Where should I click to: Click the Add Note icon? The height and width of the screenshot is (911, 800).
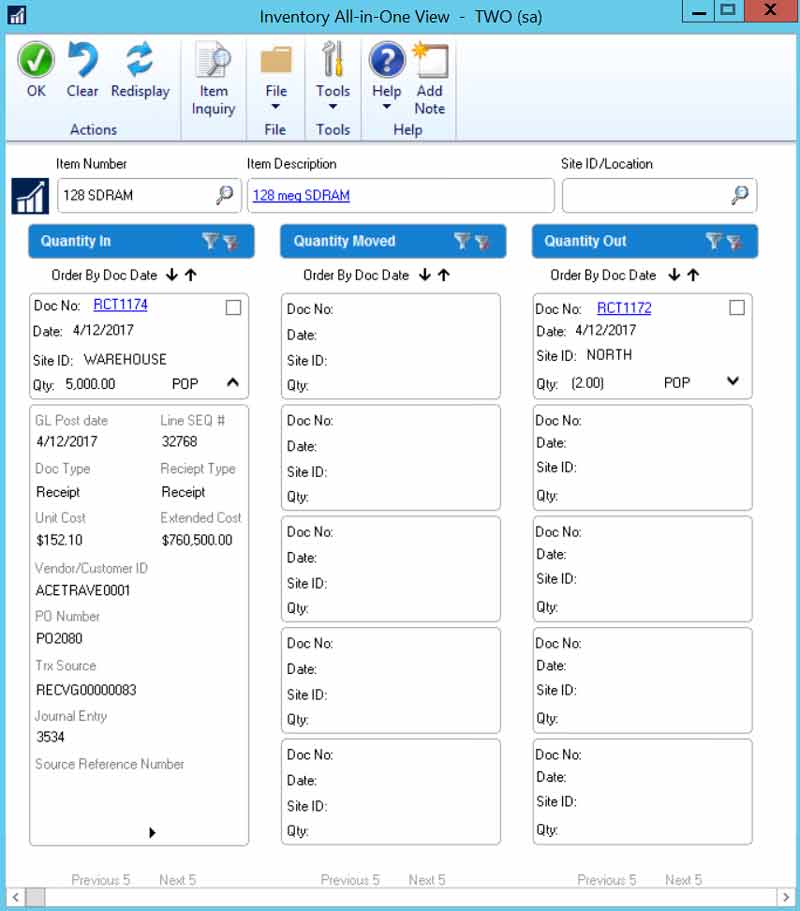(x=430, y=62)
